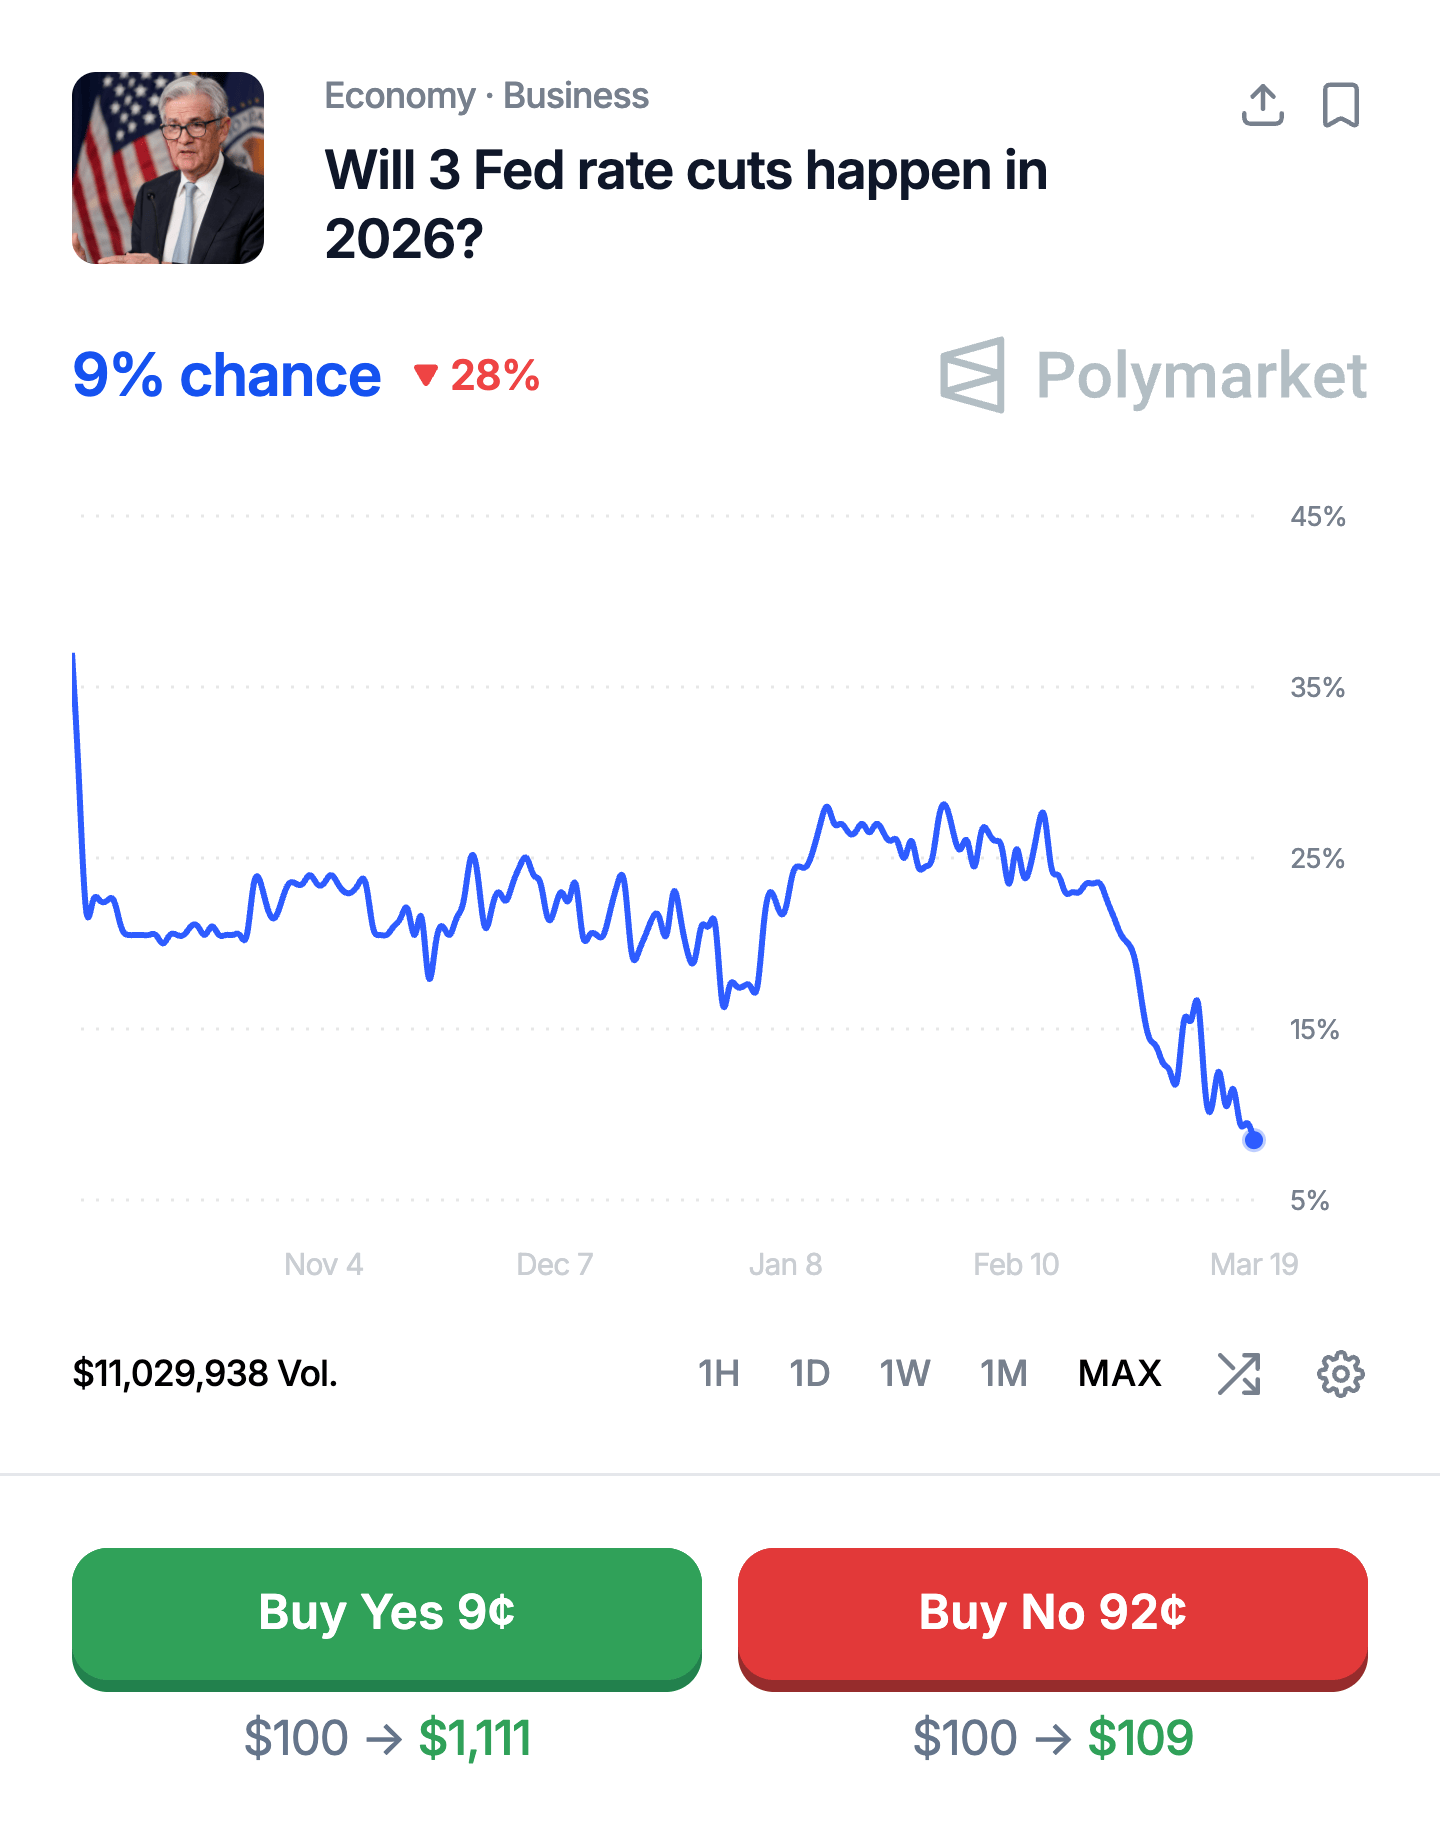Viewport: 1440px width, 1848px height.
Task: Click the red down-triangle change indicator
Action: click(426, 376)
